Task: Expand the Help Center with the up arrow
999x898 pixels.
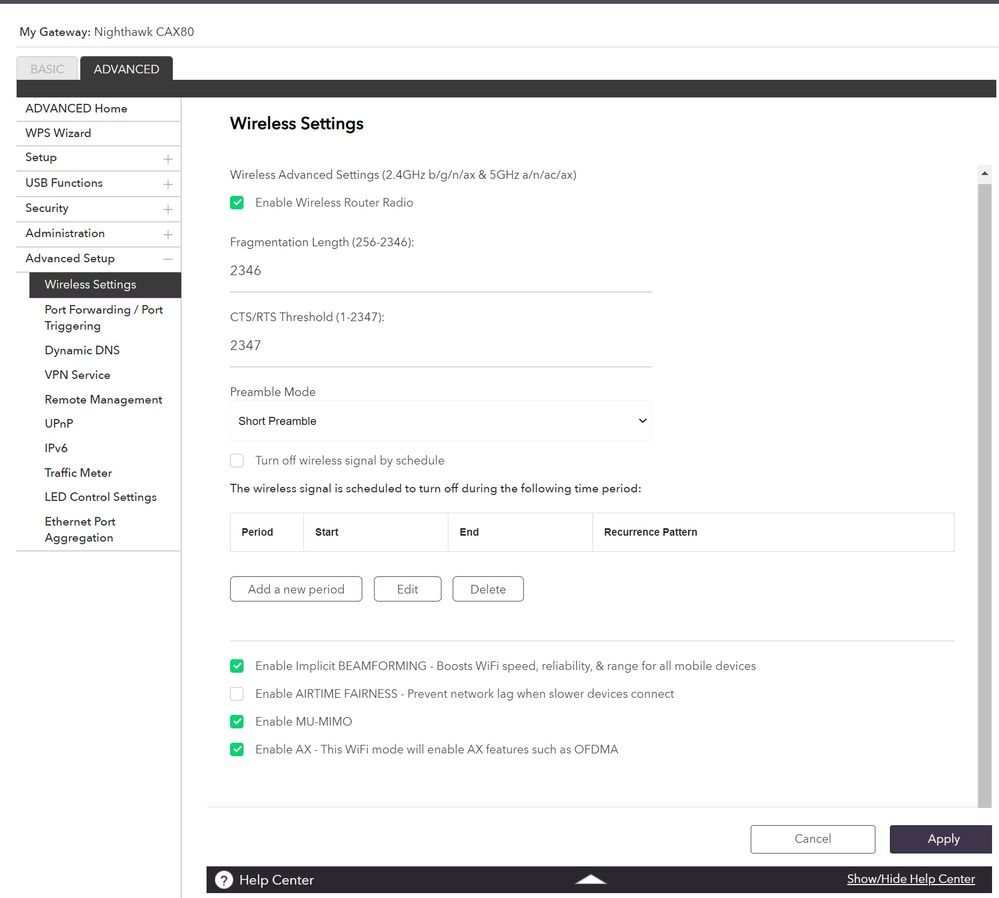Action: point(591,880)
